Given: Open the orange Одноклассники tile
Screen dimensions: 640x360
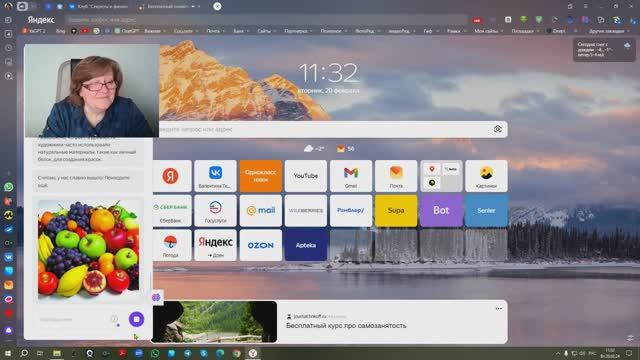Looking at the screenshot, I should tap(261, 176).
